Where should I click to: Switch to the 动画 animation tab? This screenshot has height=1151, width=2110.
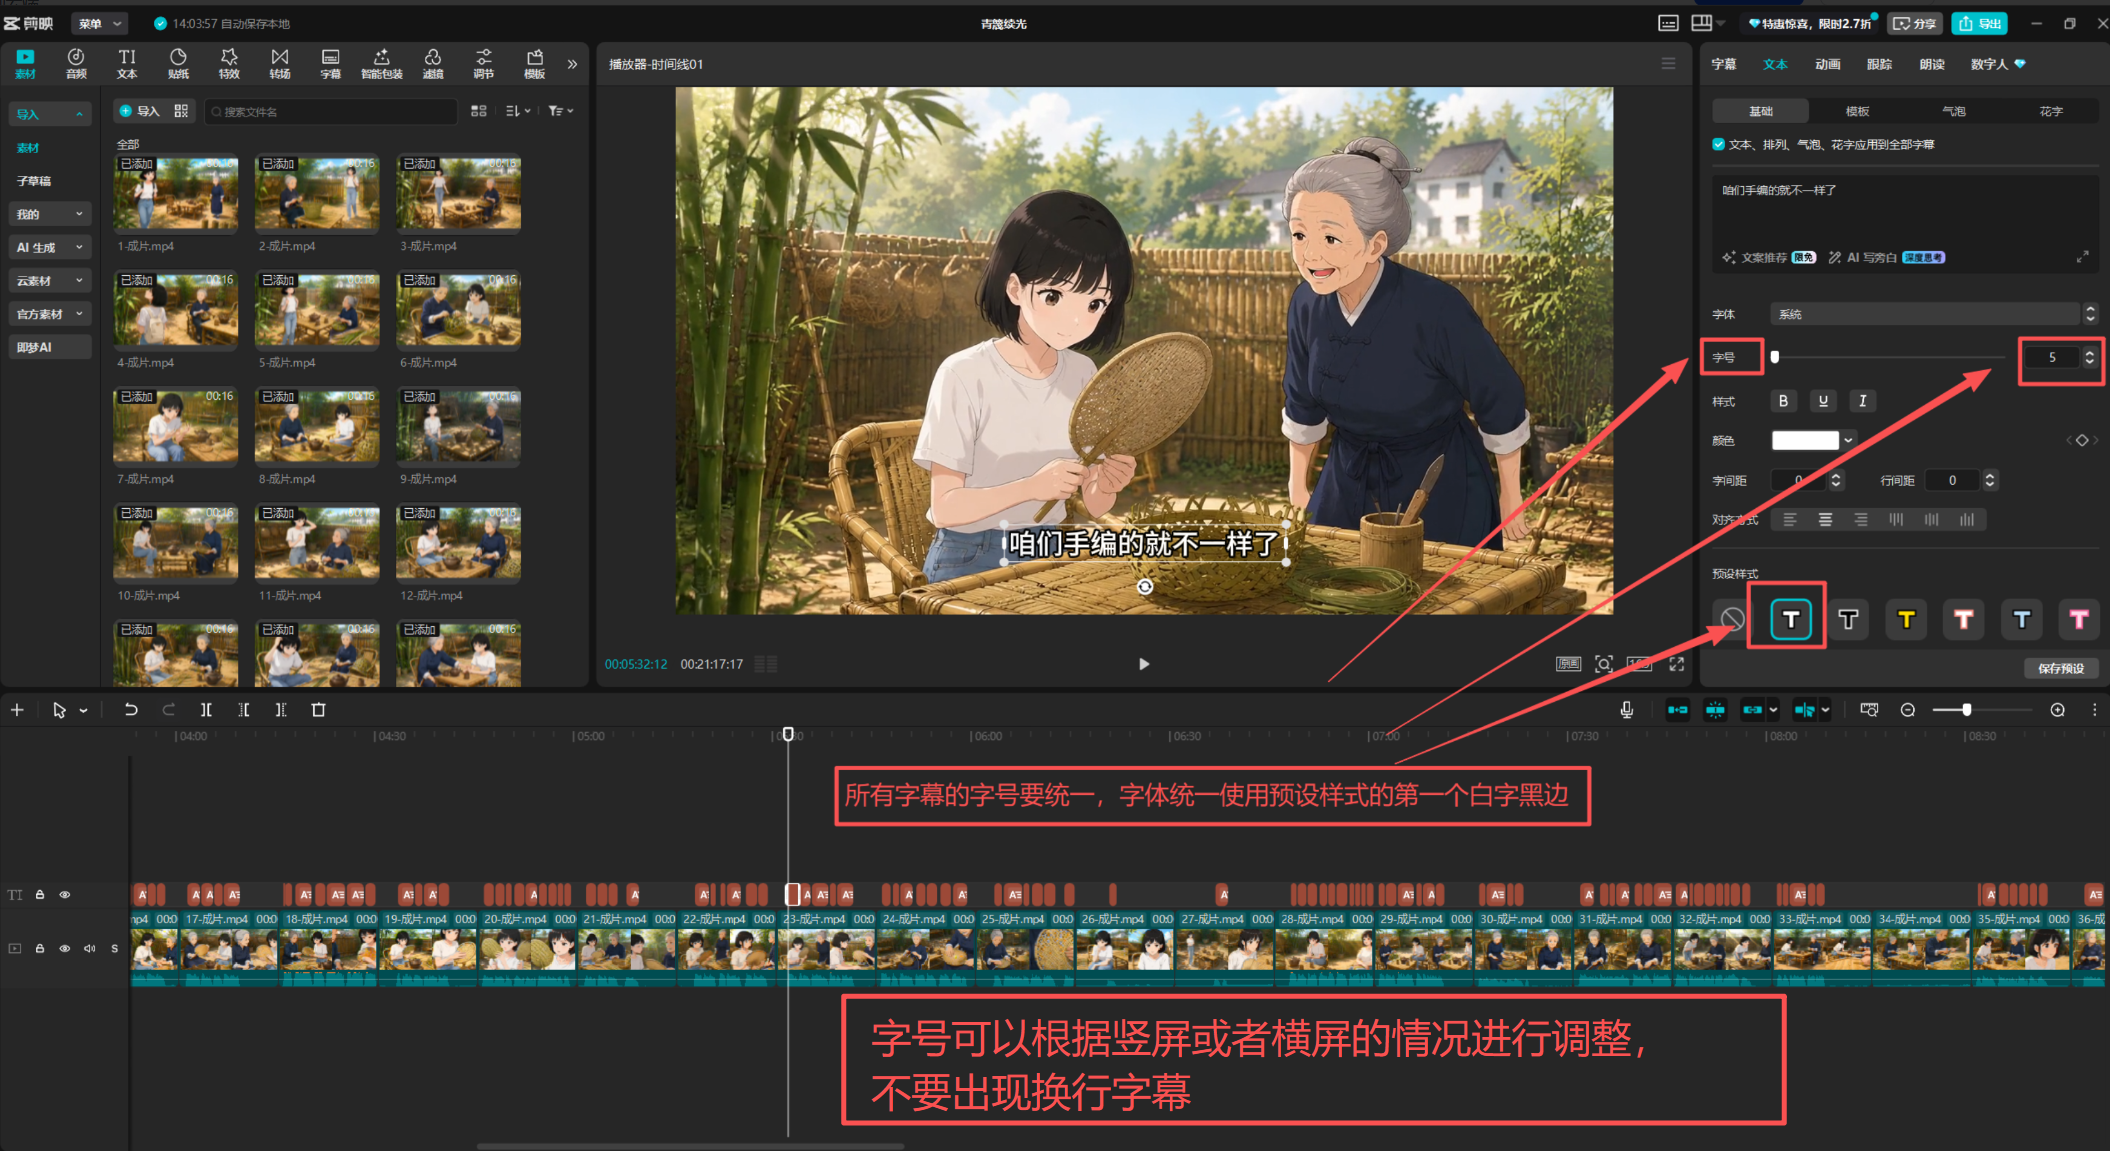1827,64
